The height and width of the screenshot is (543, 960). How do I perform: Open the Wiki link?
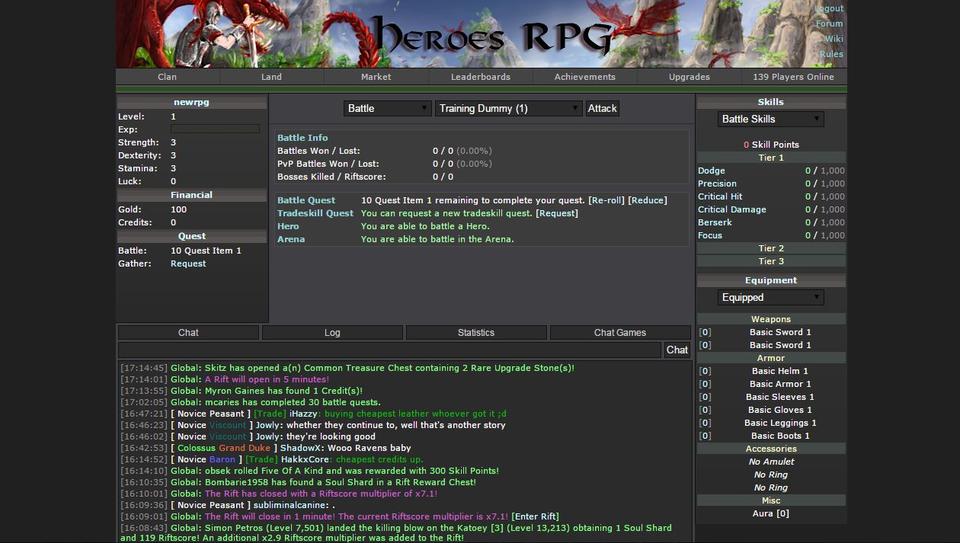(x=834, y=39)
